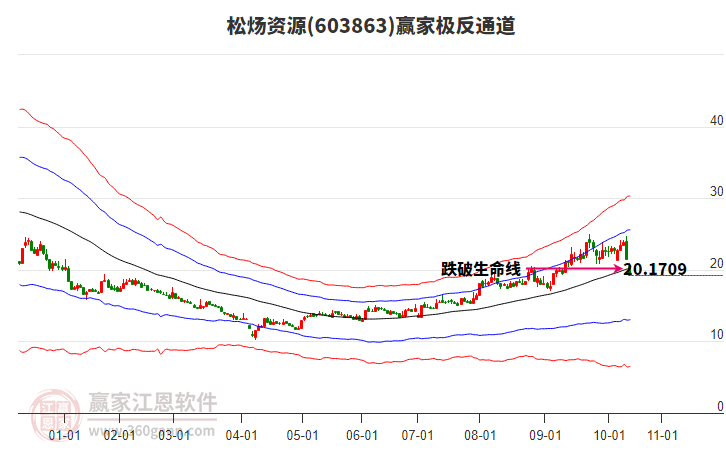
Task: Click the chart title 松炀资源(603863)赢家极反通道
Action: point(370,26)
